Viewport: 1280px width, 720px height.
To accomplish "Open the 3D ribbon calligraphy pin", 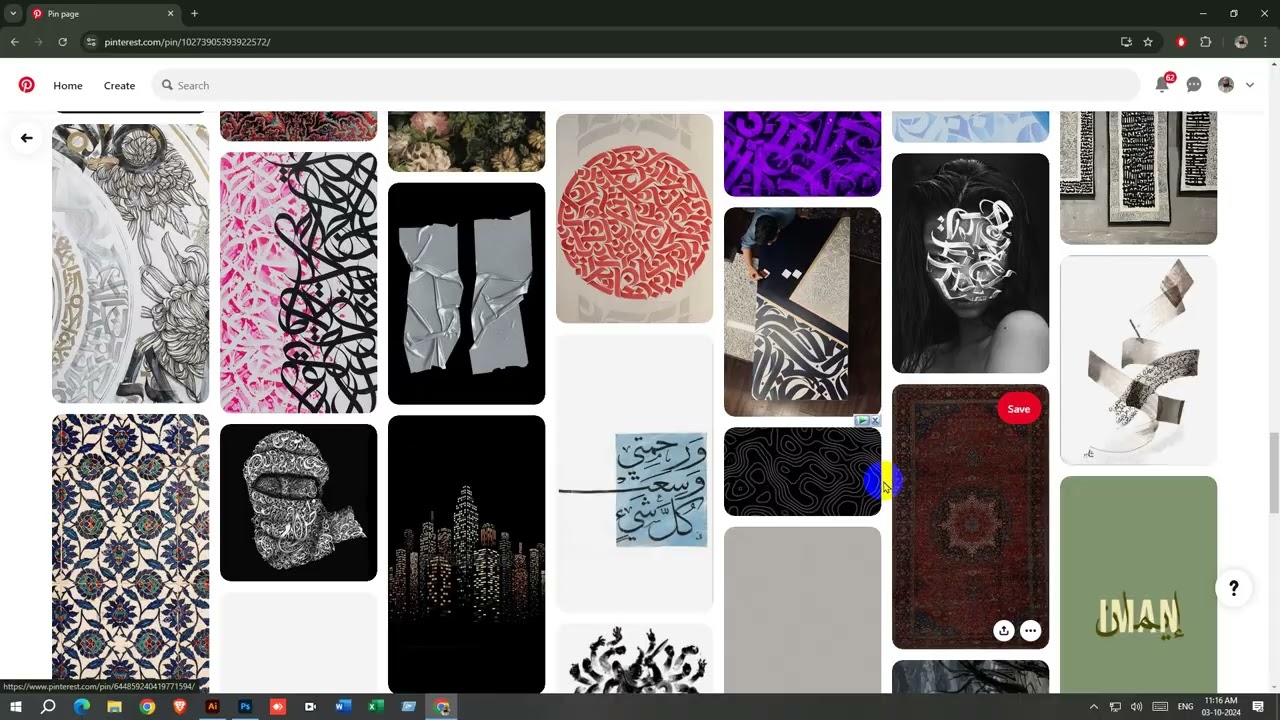I will pyautogui.click(x=1138, y=360).
